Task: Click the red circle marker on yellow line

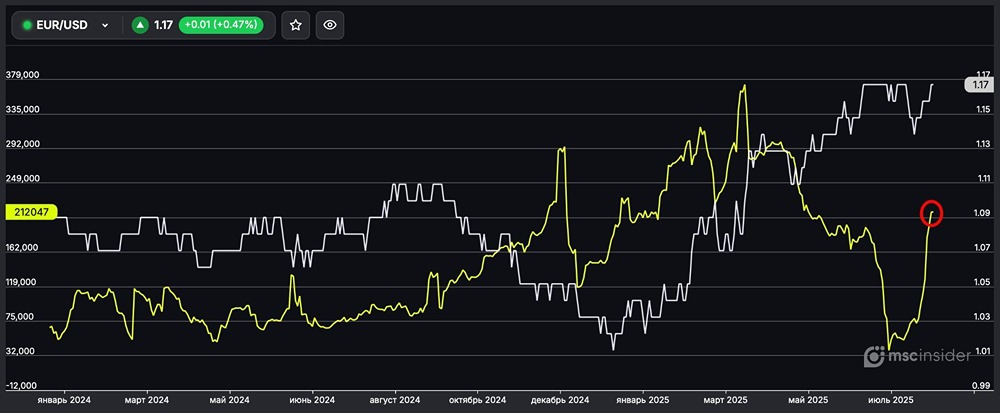Action: [931, 212]
